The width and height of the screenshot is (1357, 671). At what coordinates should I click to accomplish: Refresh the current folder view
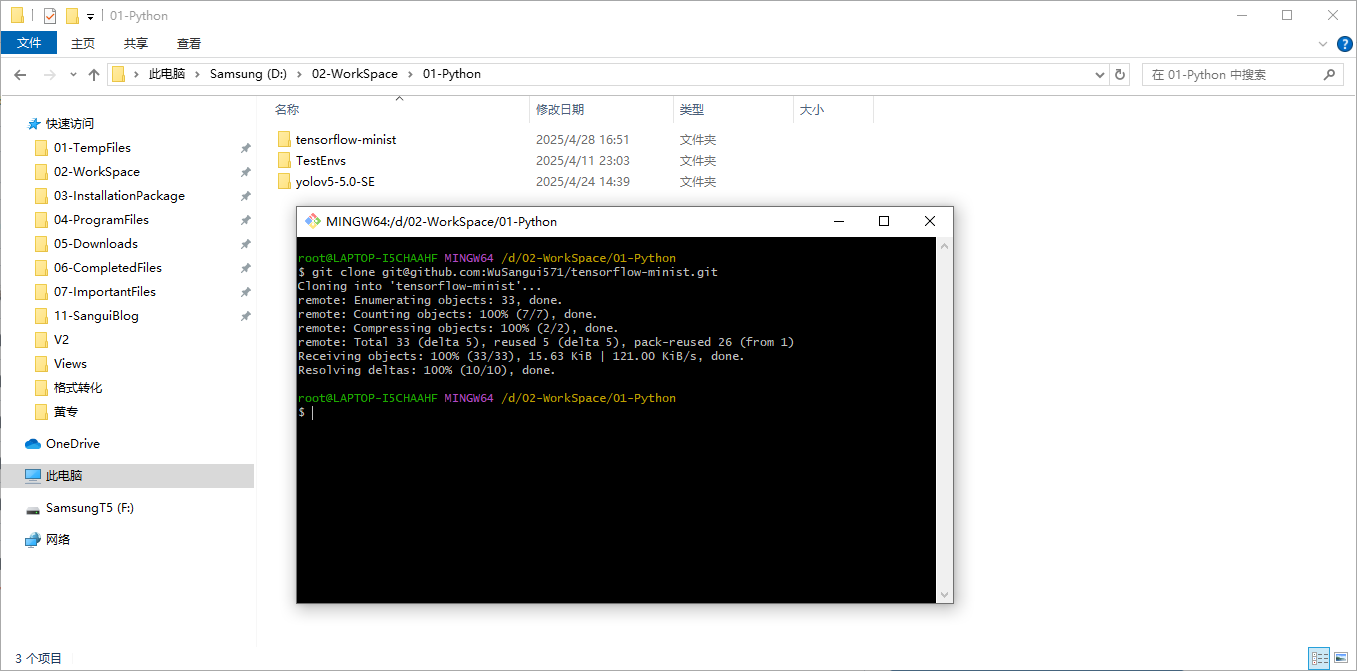coord(1121,74)
